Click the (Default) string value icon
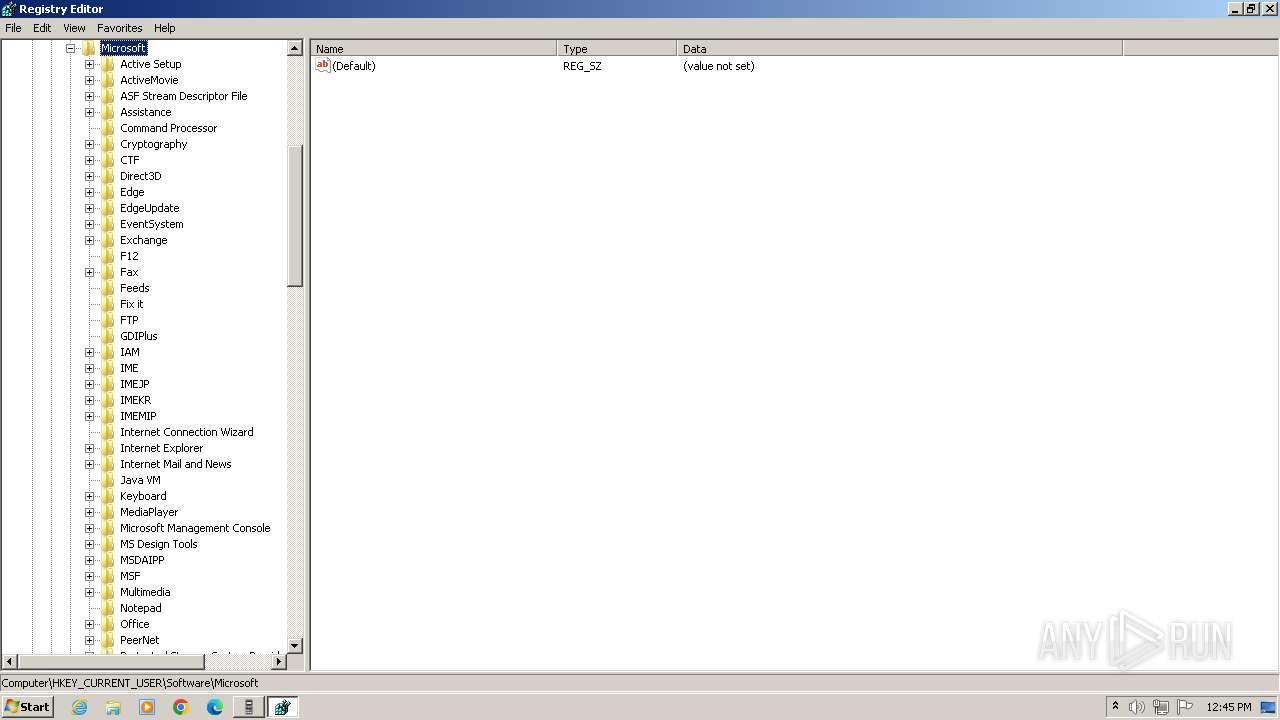1280x720 pixels. 323,65
